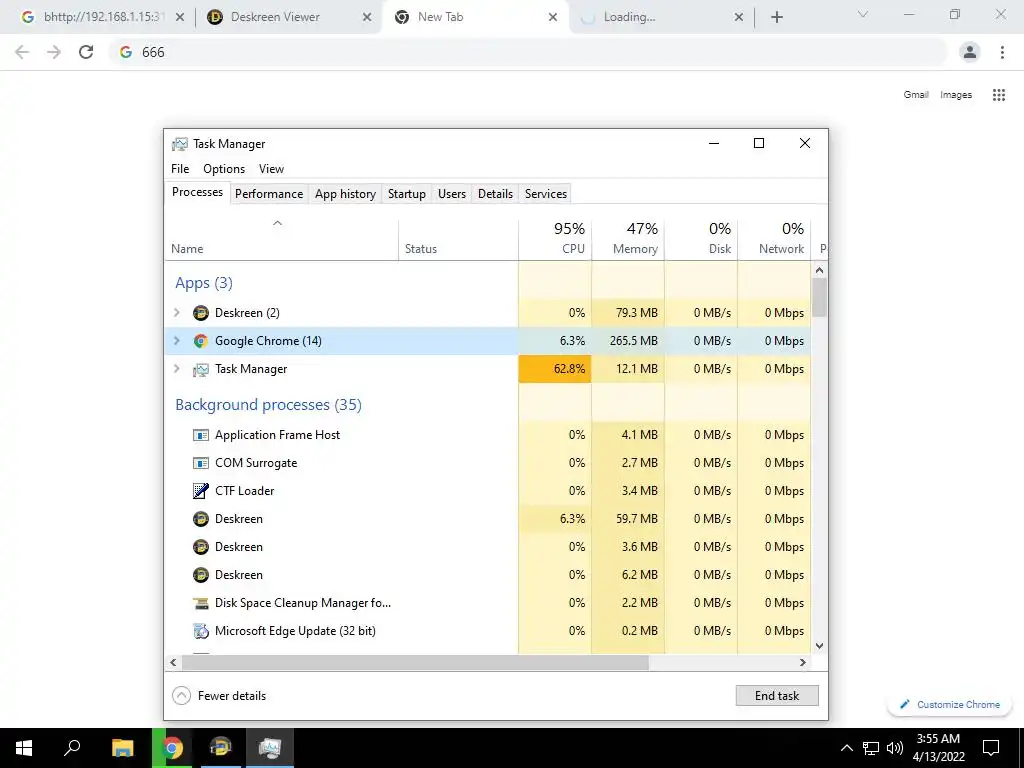Switch to the App history tab
The height and width of the screenshot is (768, 1024).
[x=345, y=194]
